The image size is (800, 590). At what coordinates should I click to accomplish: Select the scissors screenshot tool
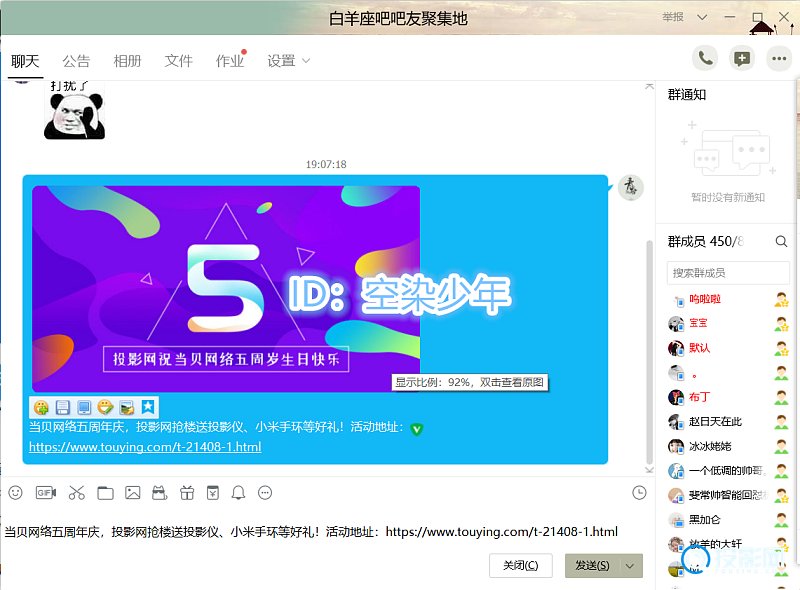tap(77, 493)
